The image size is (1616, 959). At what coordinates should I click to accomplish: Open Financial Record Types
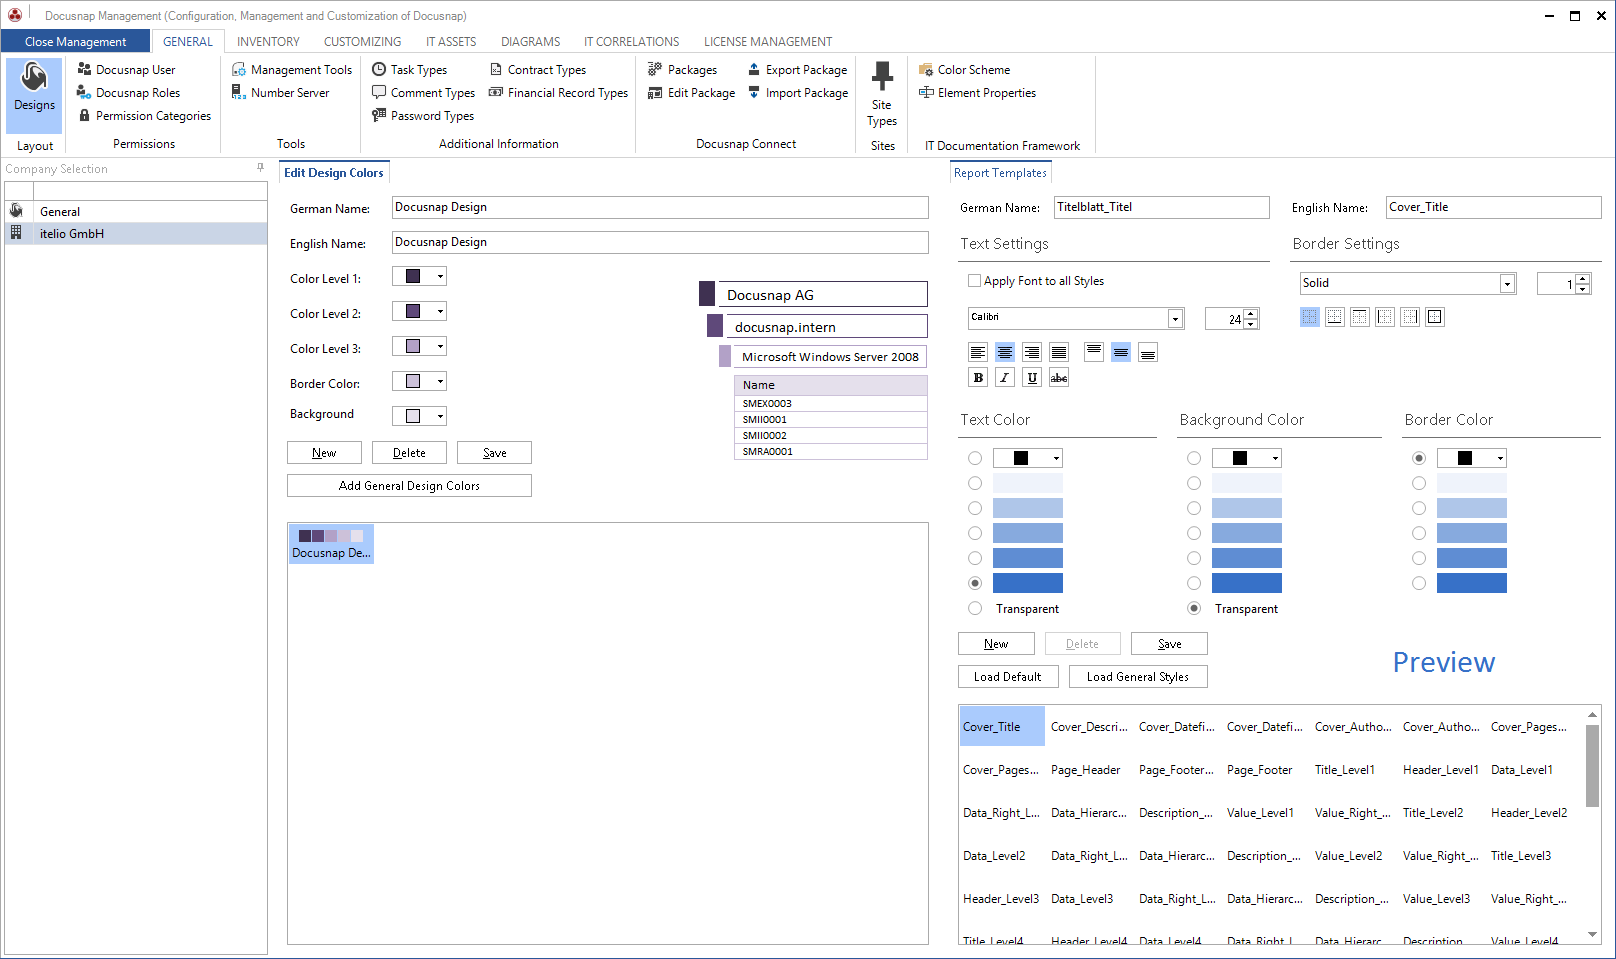pos(559,93)
